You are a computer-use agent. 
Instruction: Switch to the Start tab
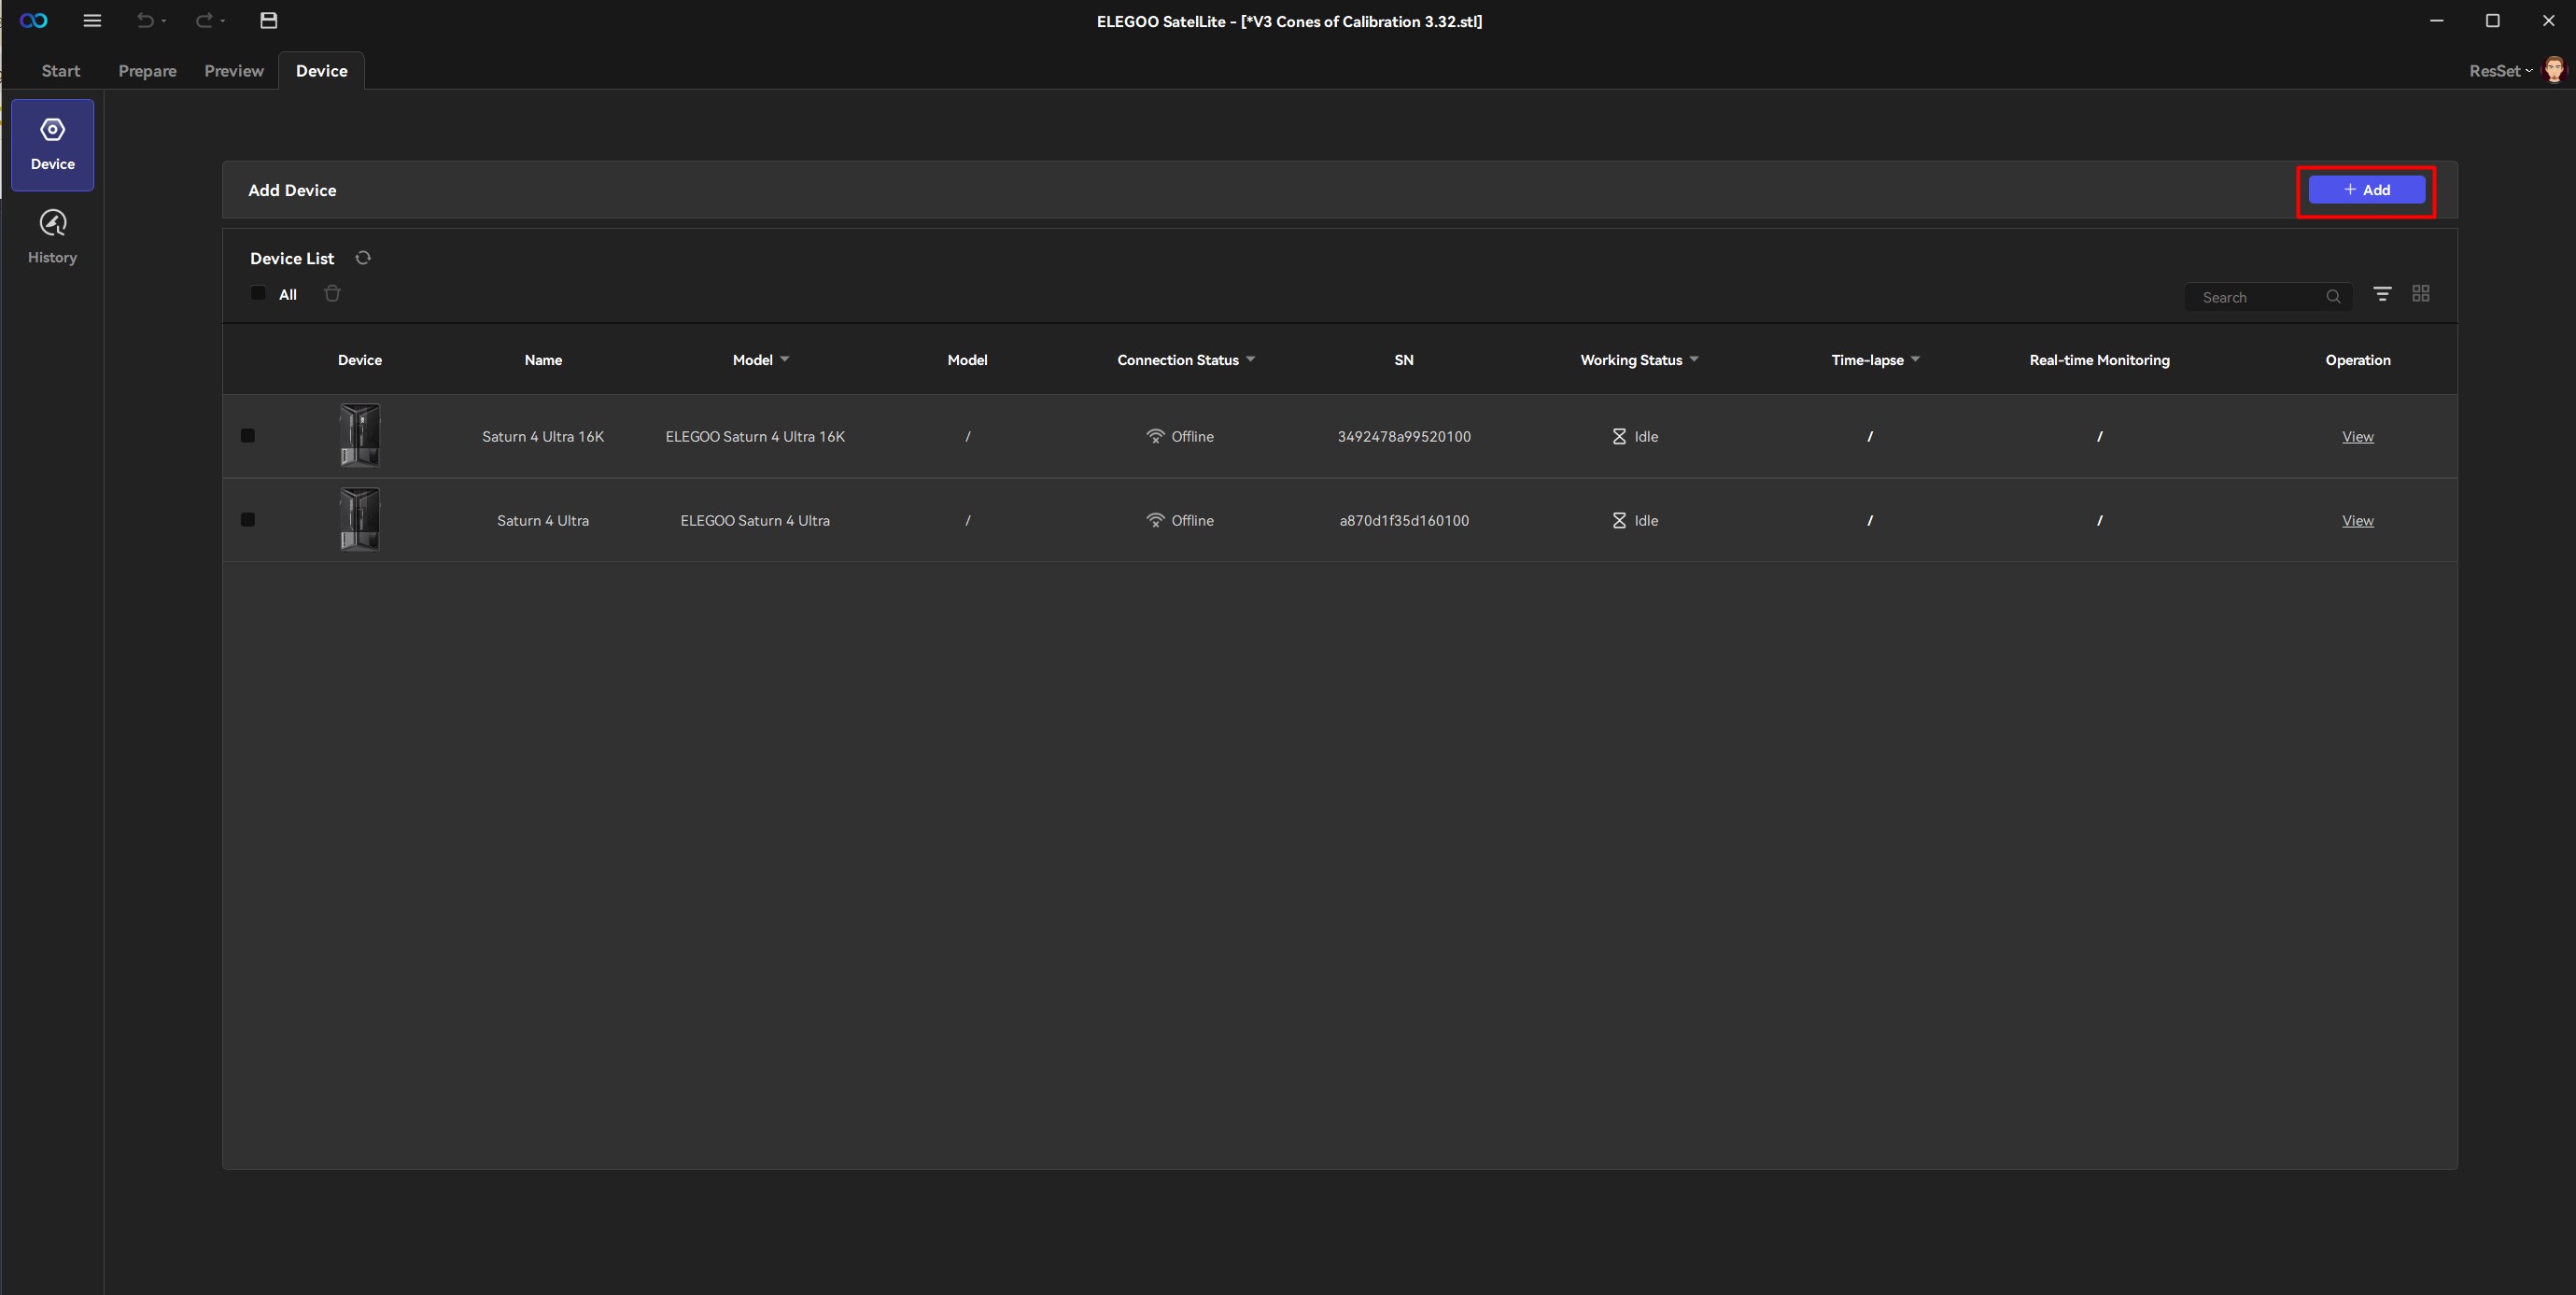61,71
